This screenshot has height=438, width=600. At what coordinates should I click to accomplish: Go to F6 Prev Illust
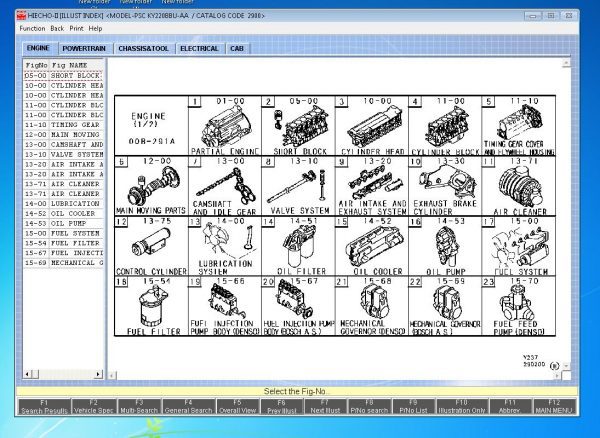pyautogui.click(x=282, y=407)
